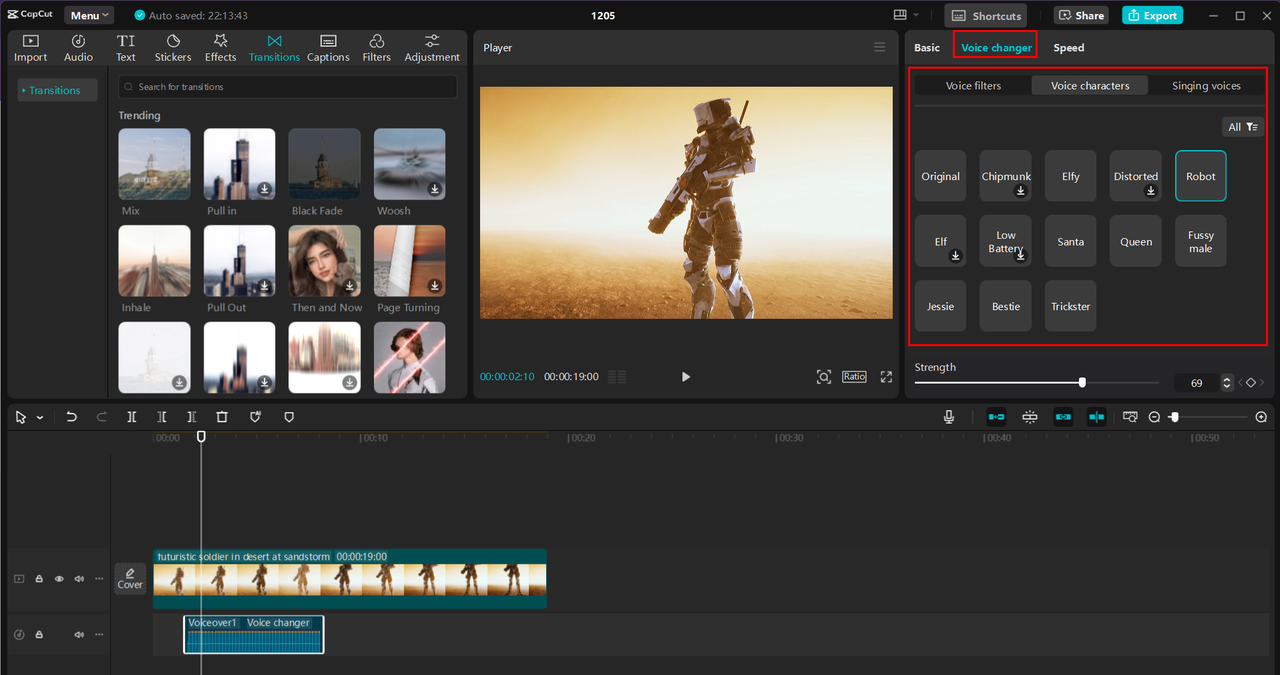Click the Export button
Screen dimensions: 1280x675
(x=1152, y=15)
